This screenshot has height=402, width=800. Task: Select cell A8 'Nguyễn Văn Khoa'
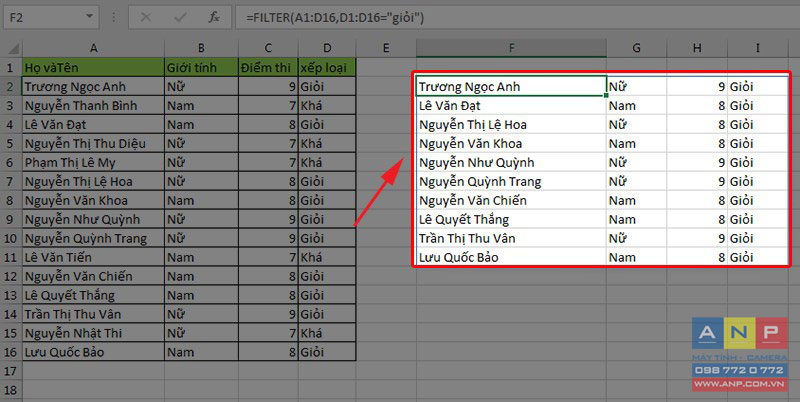(93, 200)
